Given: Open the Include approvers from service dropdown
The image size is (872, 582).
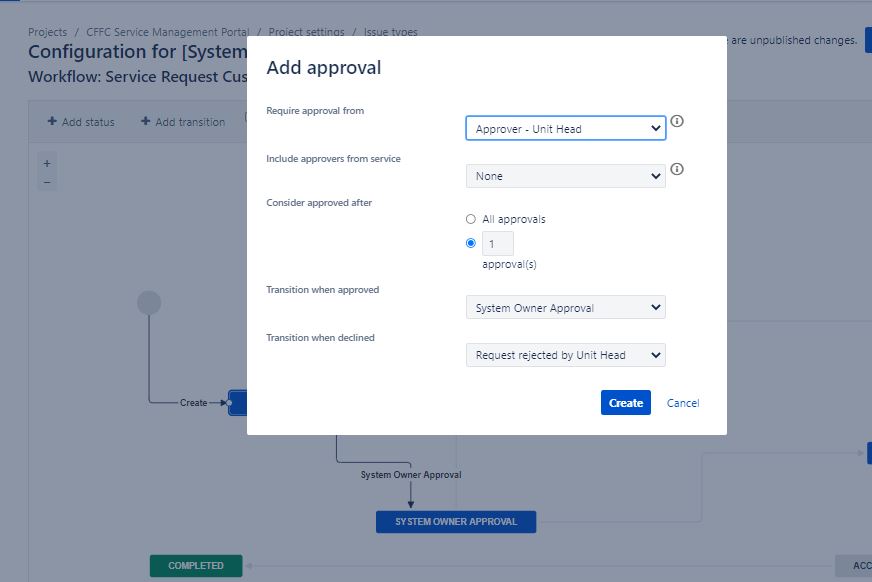Looking at the screenshot, I should (566, 176).
